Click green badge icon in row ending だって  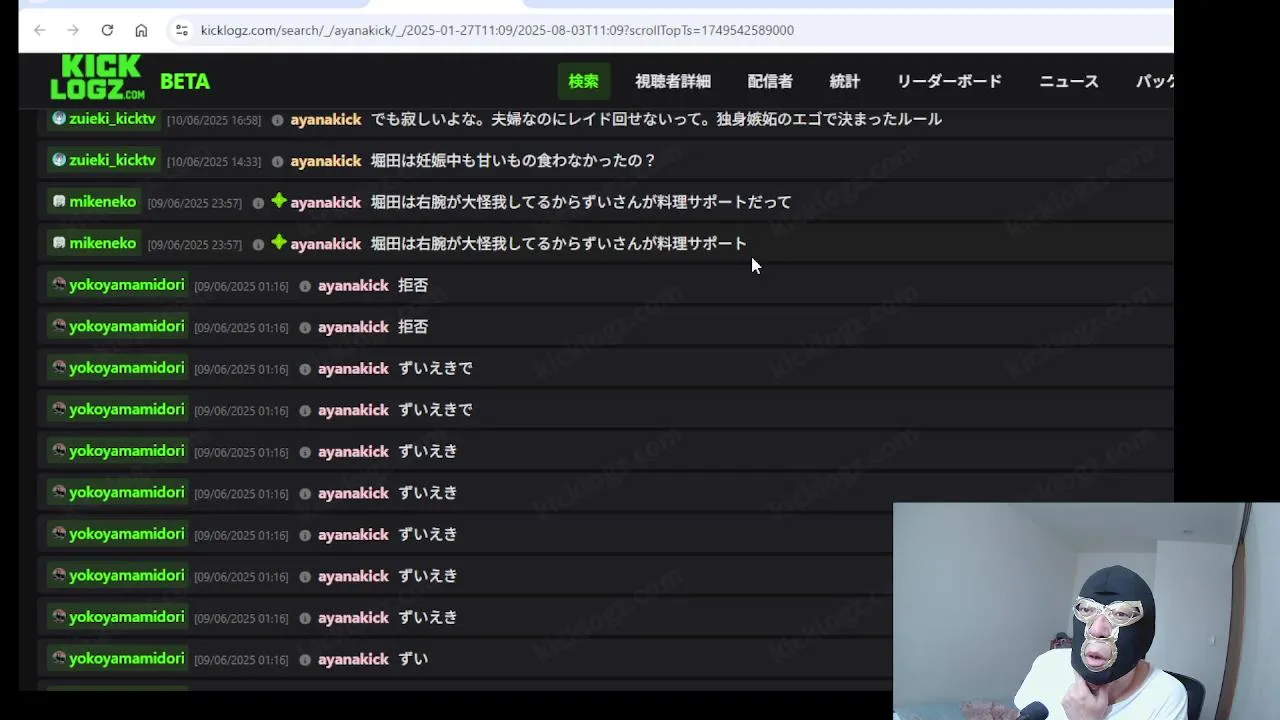click(279, 201)
